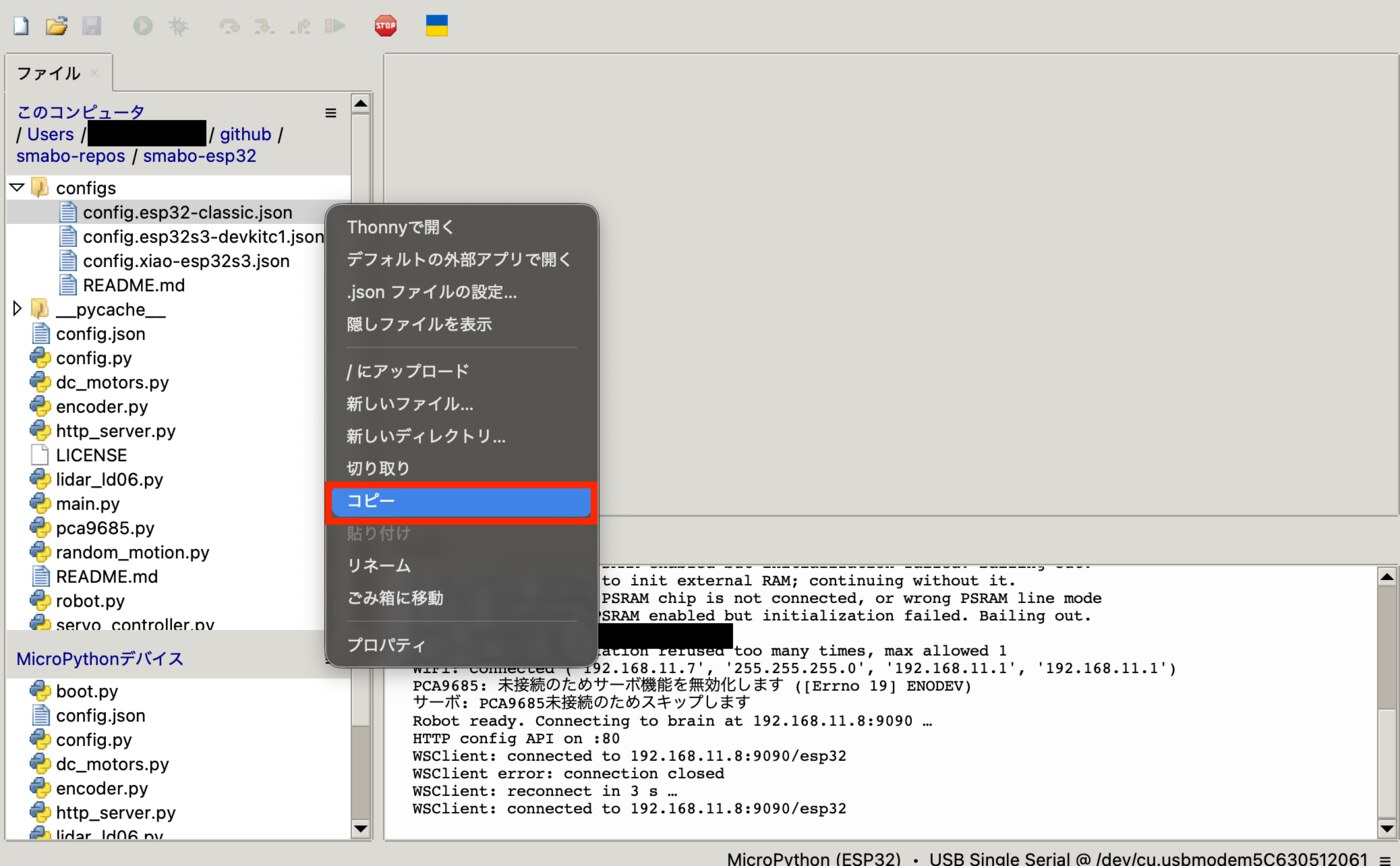1400x866 pixels.
Task: Choose / にアップロード in the context menu
Action: (x=462, y=371)
